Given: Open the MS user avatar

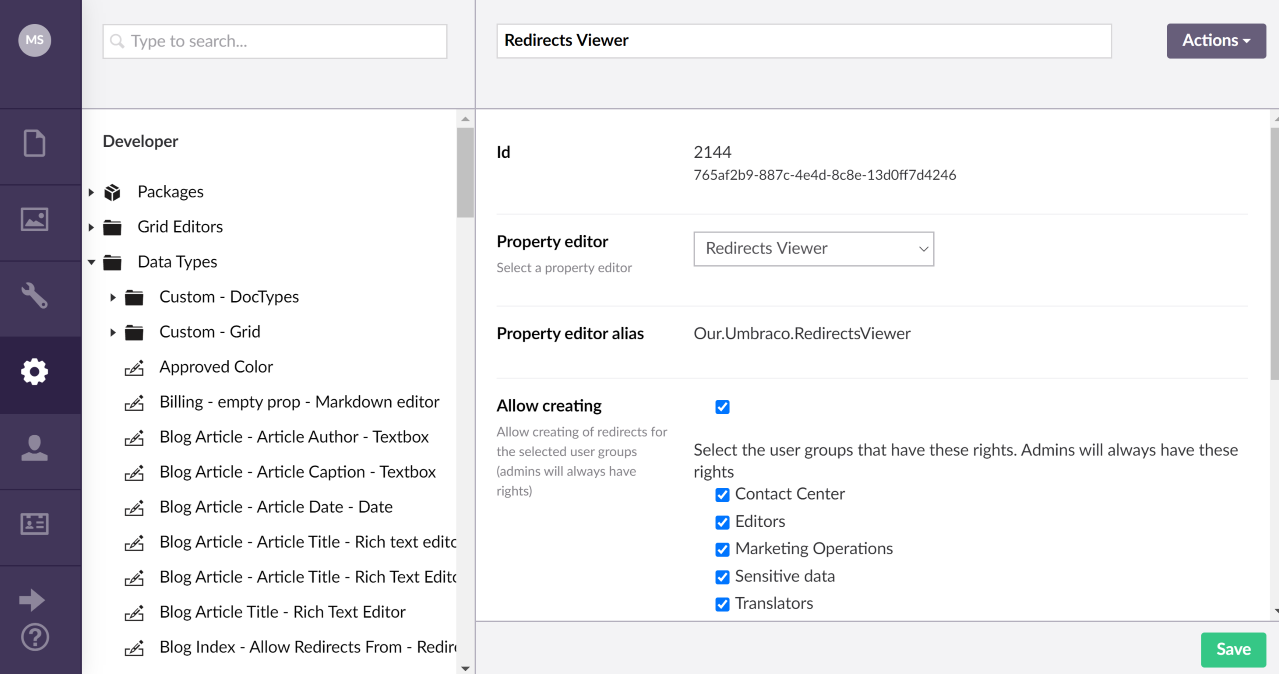Looking at the screenshot, I should point(35,40).
